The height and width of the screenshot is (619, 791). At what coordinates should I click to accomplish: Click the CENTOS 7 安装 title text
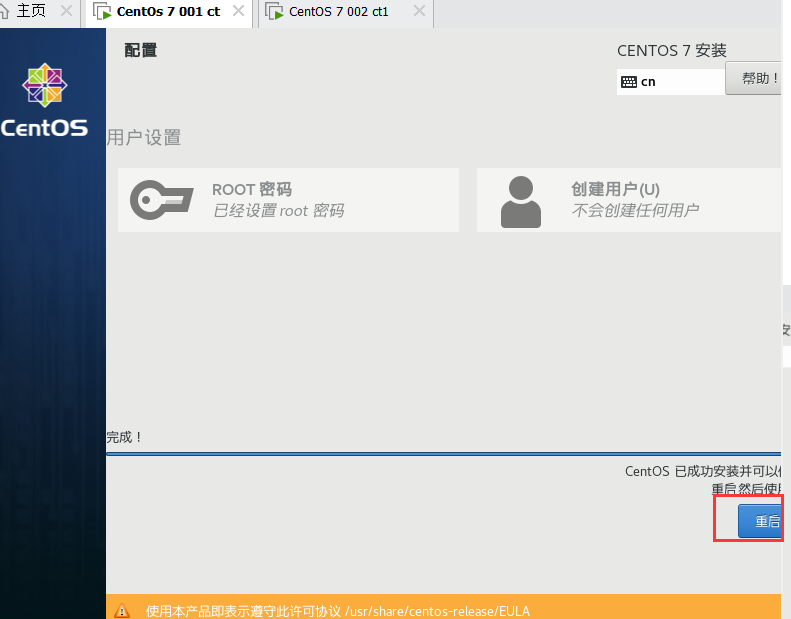click(x=671, y=50)
